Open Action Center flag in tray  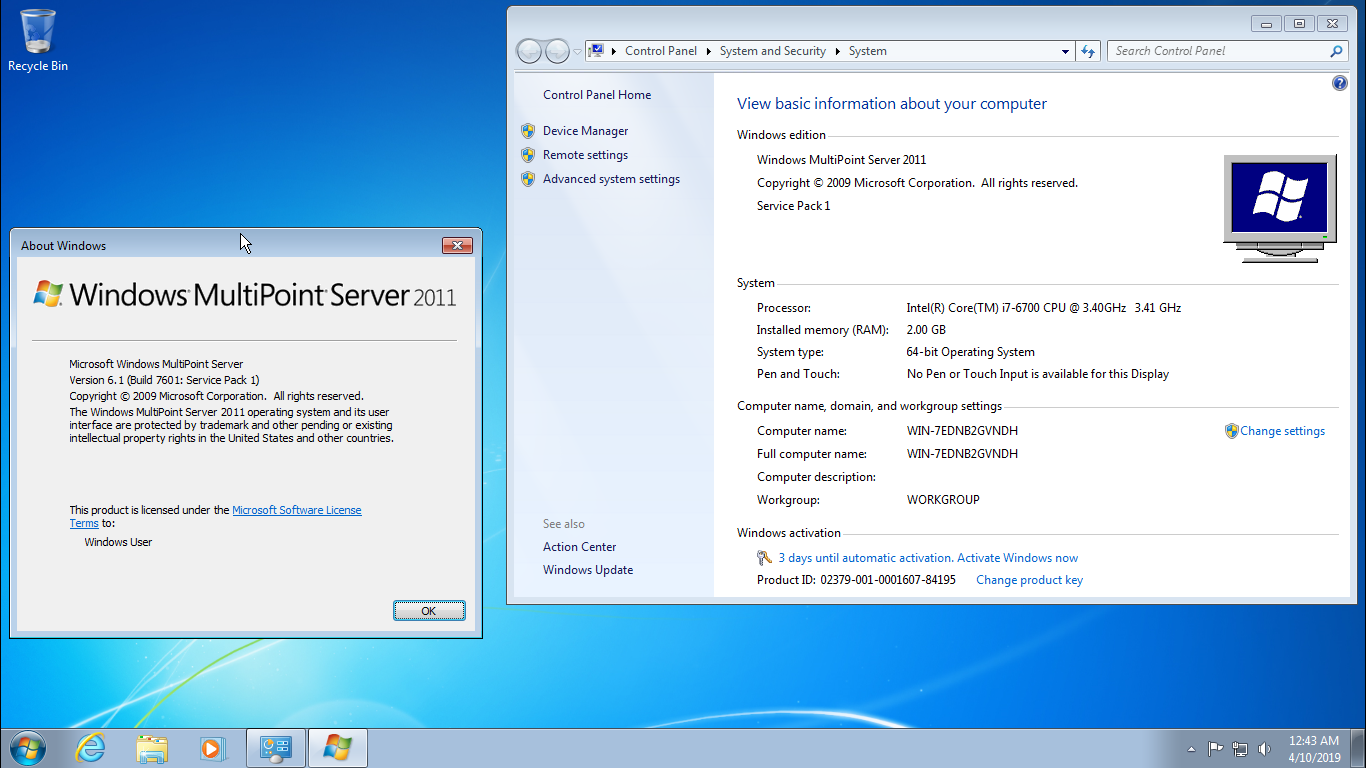tap(1216, 749)
